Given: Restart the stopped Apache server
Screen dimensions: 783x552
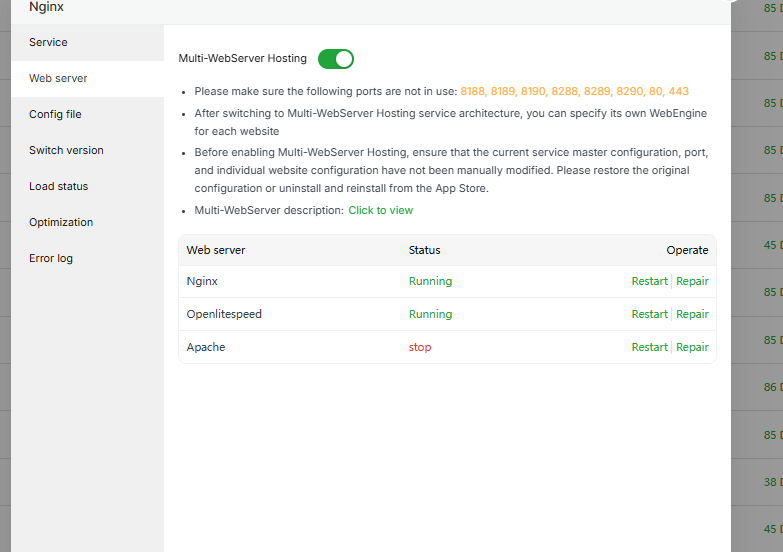Looking at the screenshot, I should coord(649,347).
